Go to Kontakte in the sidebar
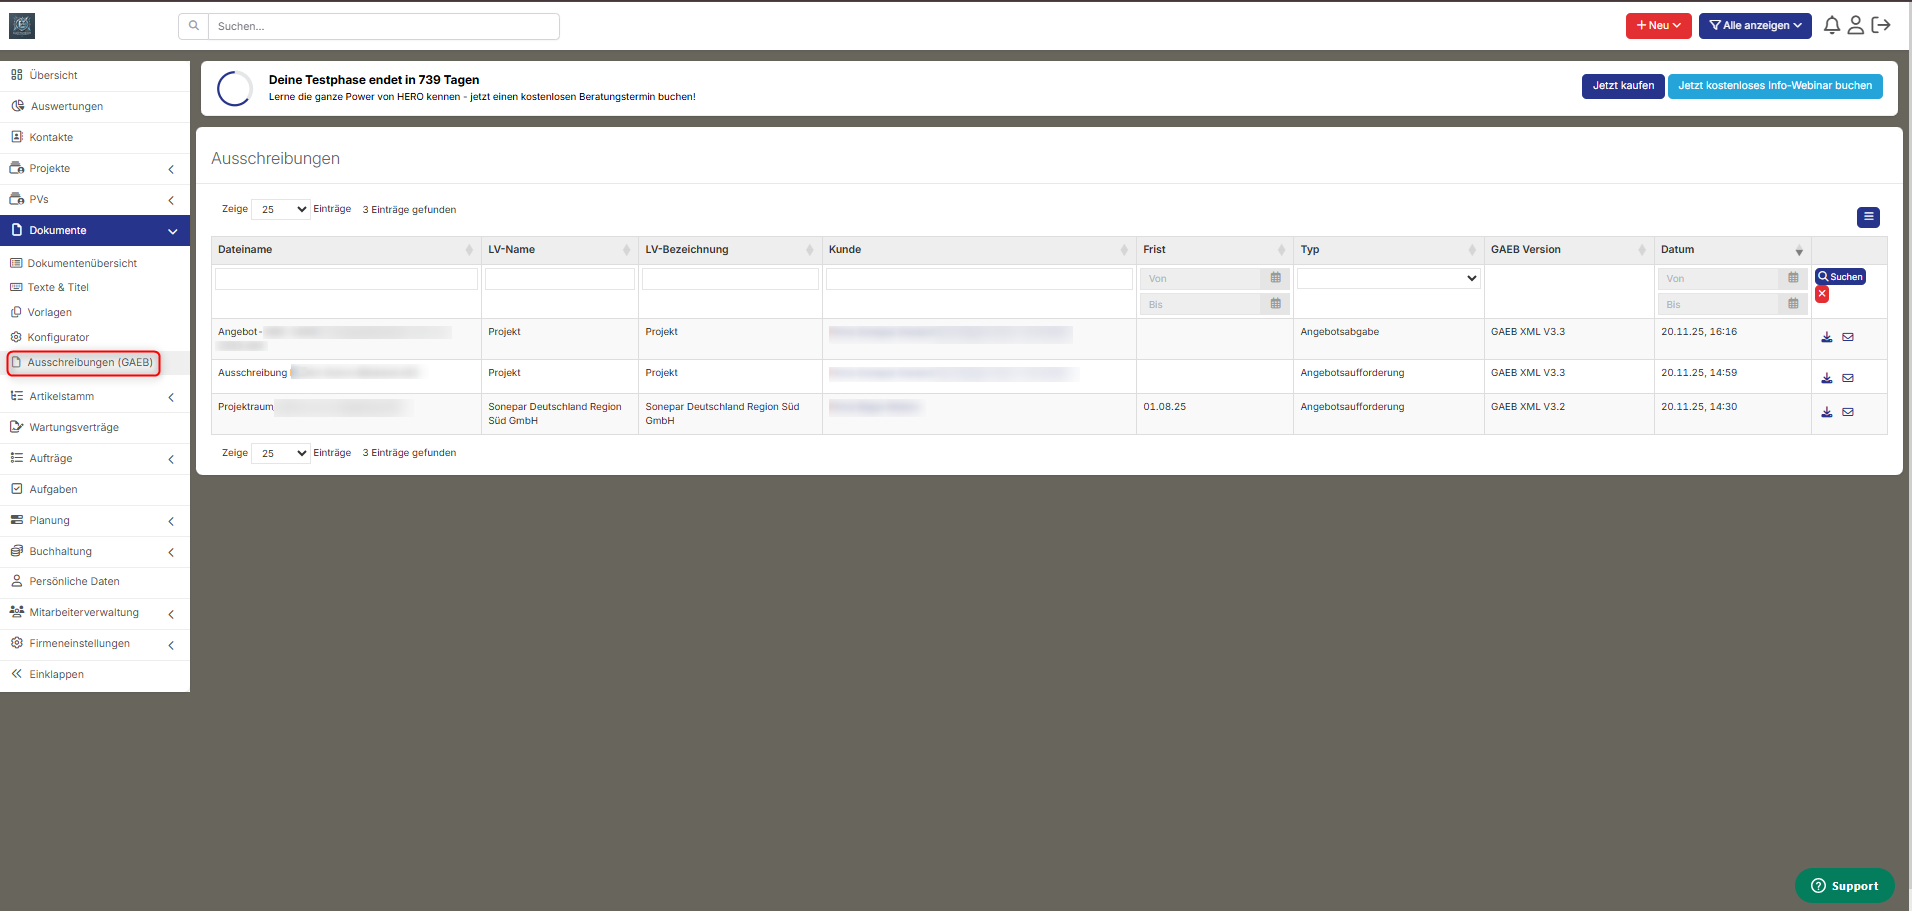1912x911 pixels. point(51,138)
